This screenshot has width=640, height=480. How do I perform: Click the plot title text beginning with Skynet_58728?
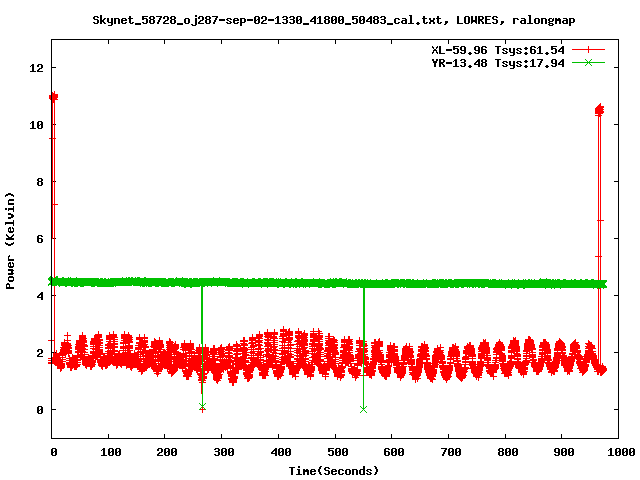click(334, 20)
